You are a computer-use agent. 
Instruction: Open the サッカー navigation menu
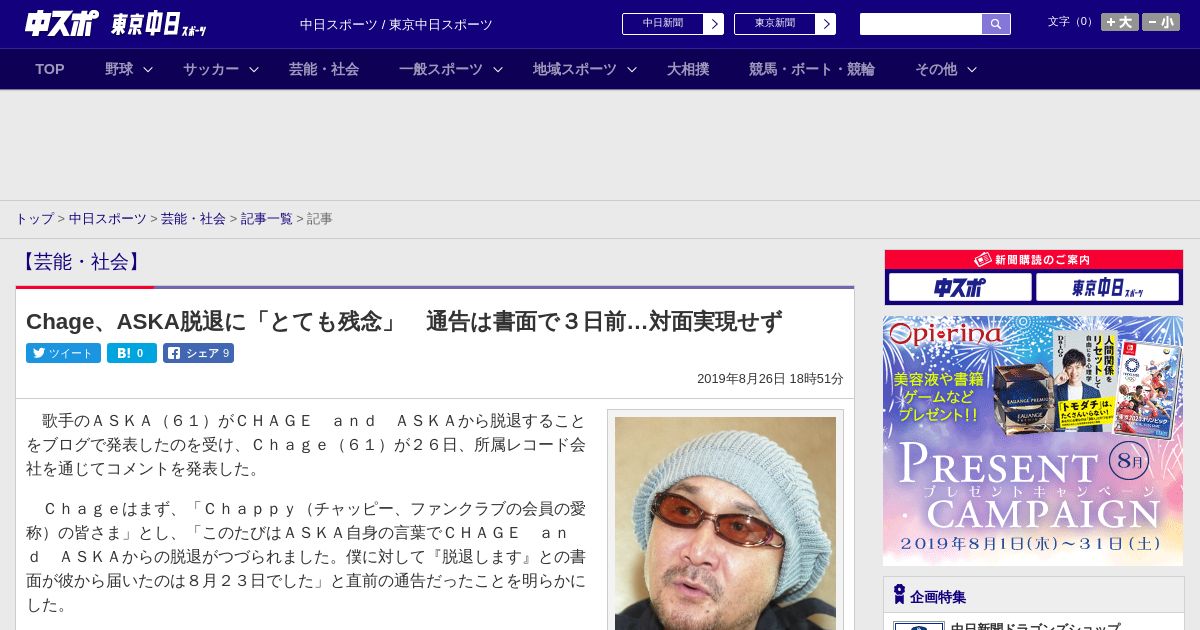point(211,69)
